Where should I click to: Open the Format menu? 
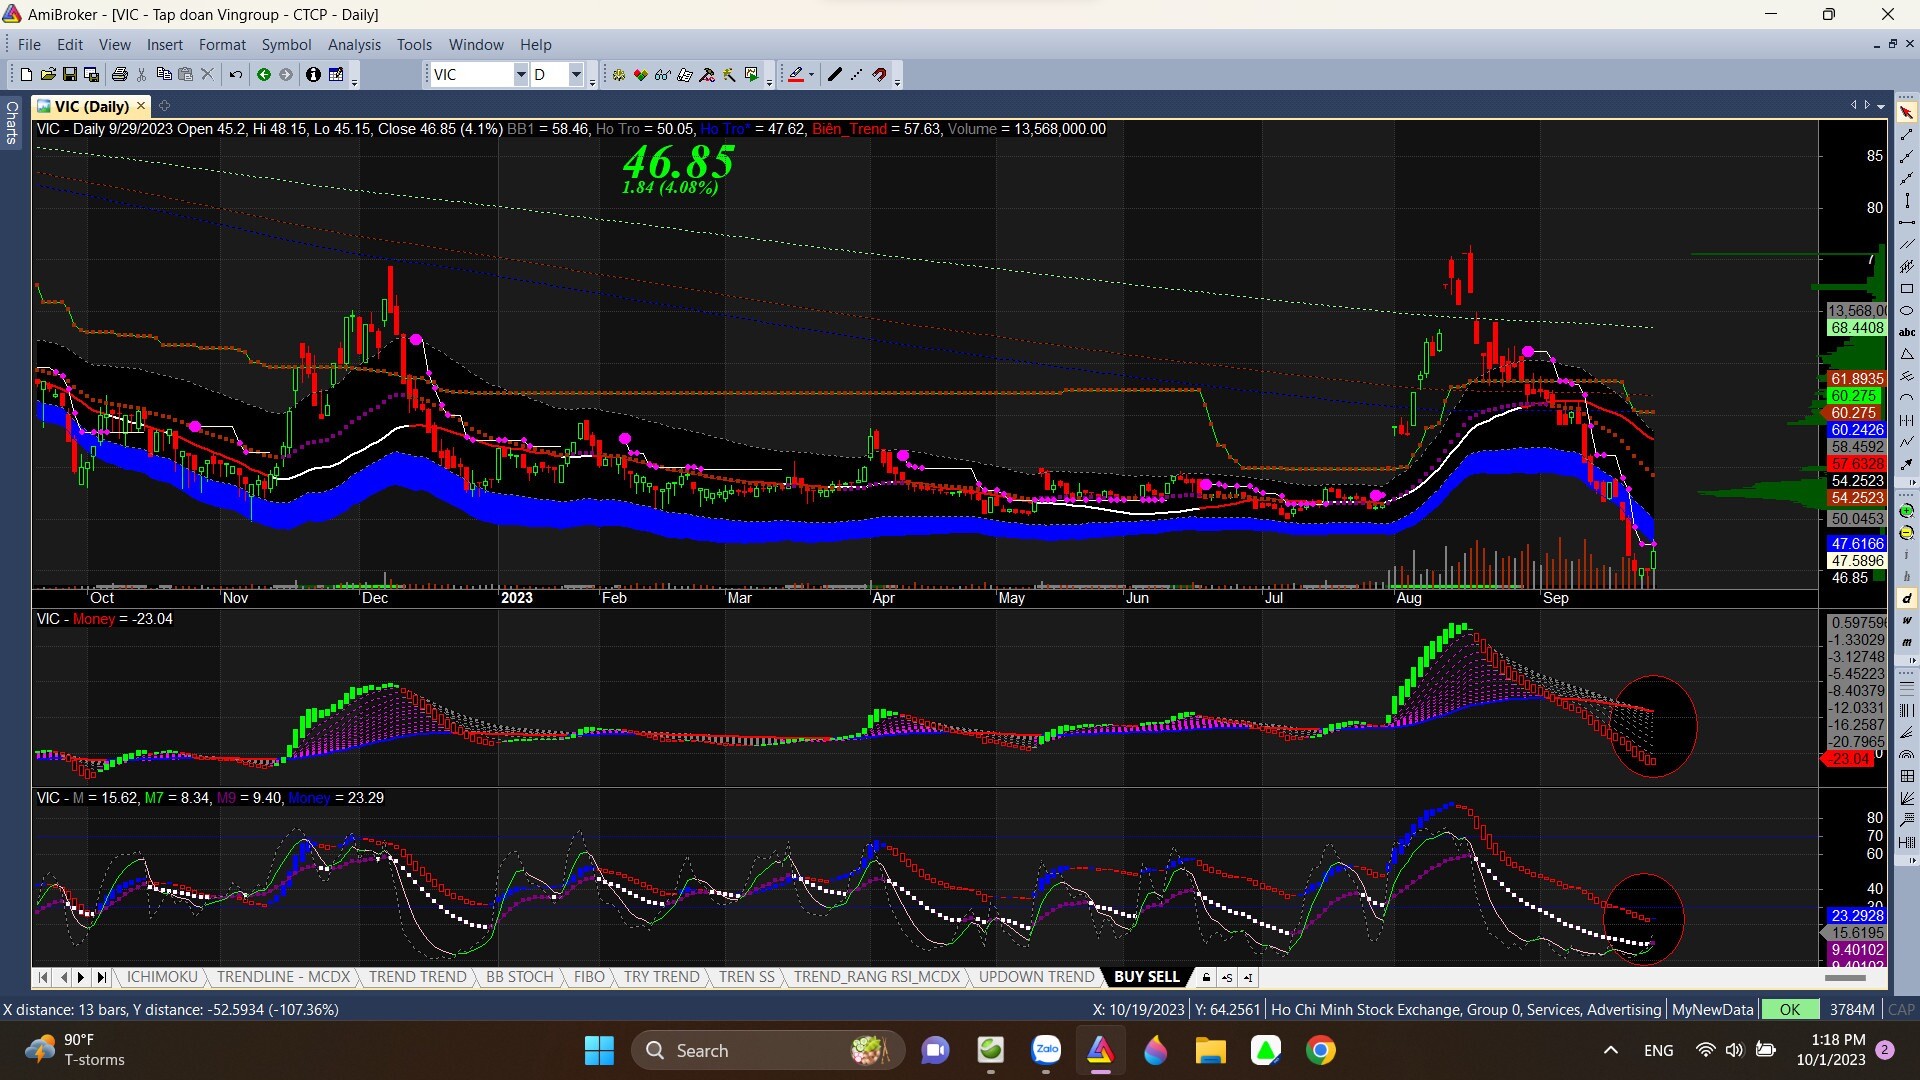(222, 45)
